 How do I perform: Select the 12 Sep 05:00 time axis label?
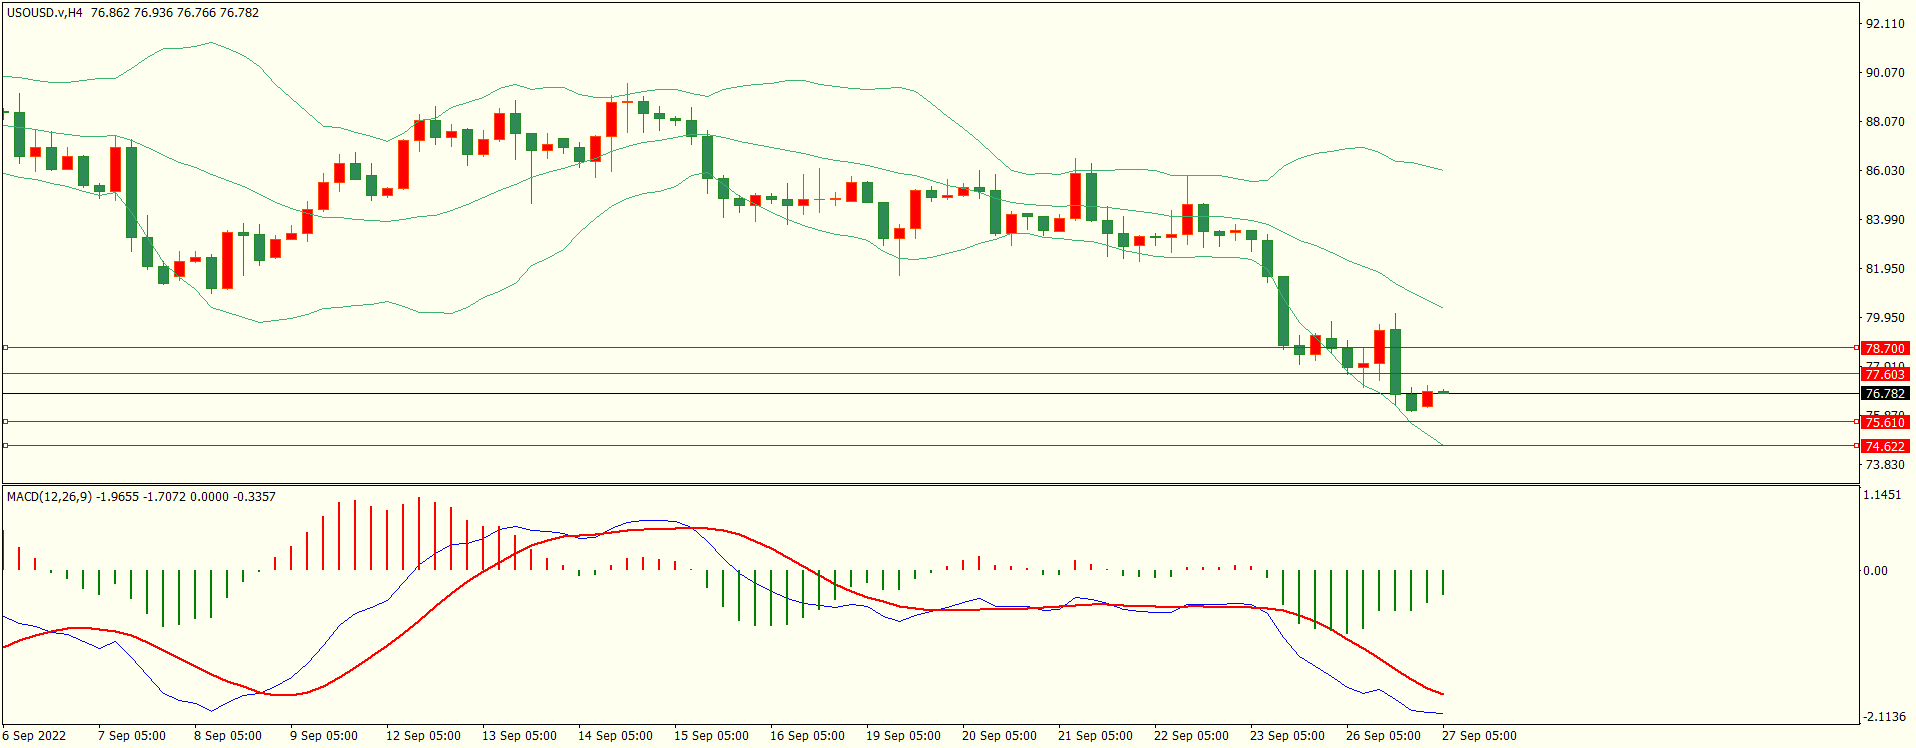click(423, 736)
